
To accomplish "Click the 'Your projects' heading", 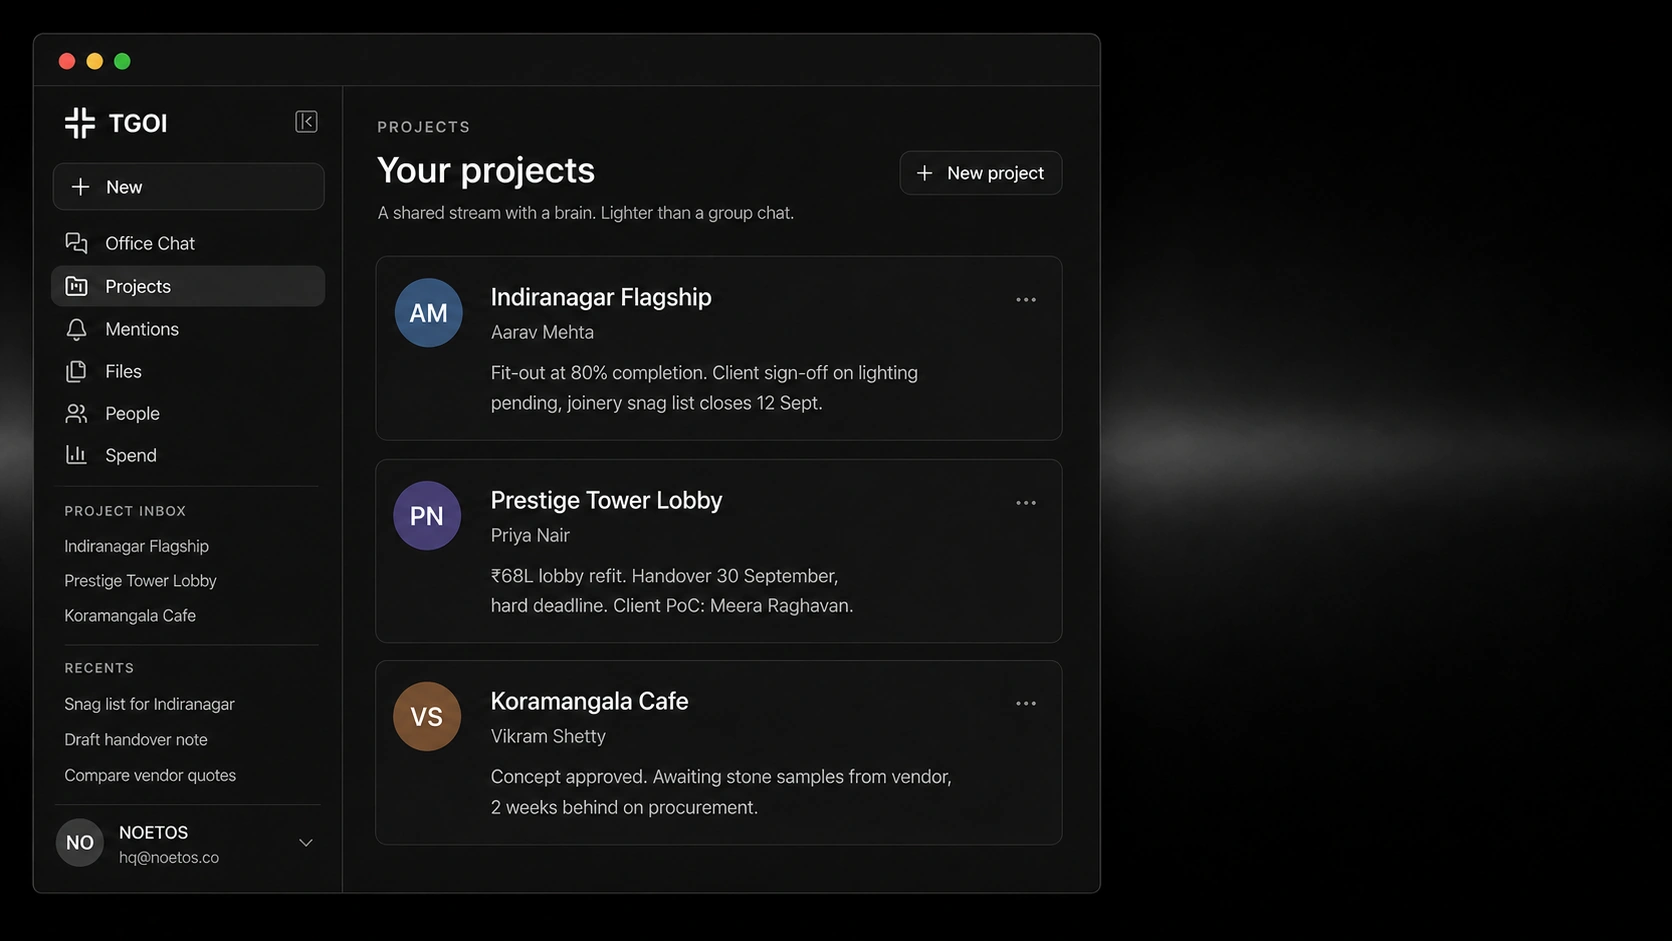I will coord(486,171).
